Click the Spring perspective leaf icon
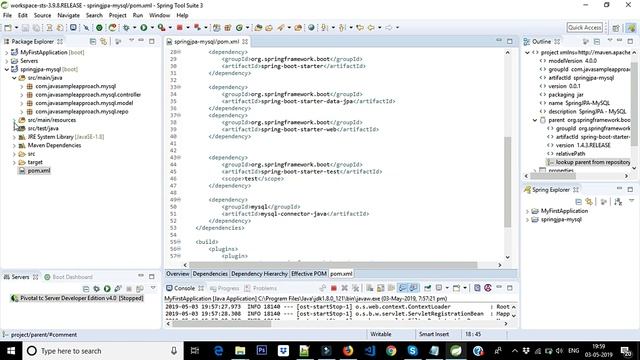The image size is (640, 360). pyautogui.click(x=631, y=28)
